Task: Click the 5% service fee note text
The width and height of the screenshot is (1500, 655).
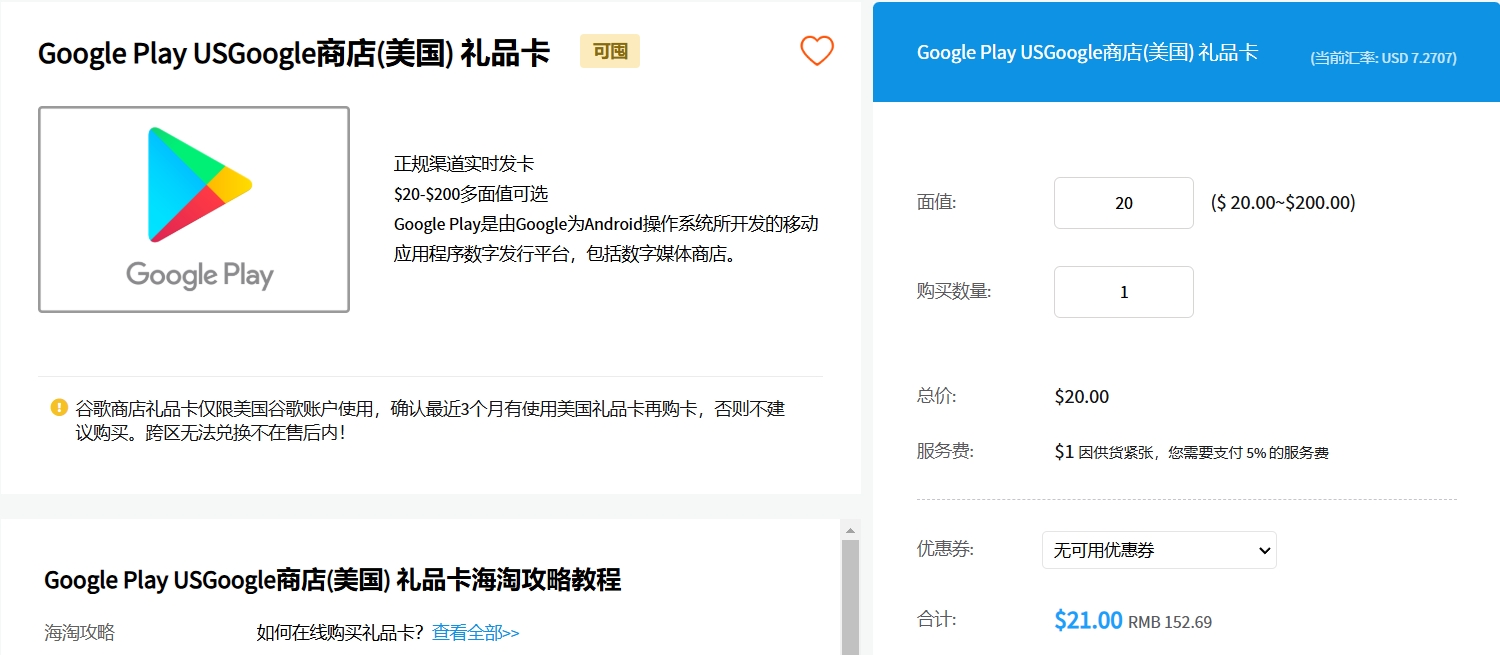Action: (x=1204, y=453)
